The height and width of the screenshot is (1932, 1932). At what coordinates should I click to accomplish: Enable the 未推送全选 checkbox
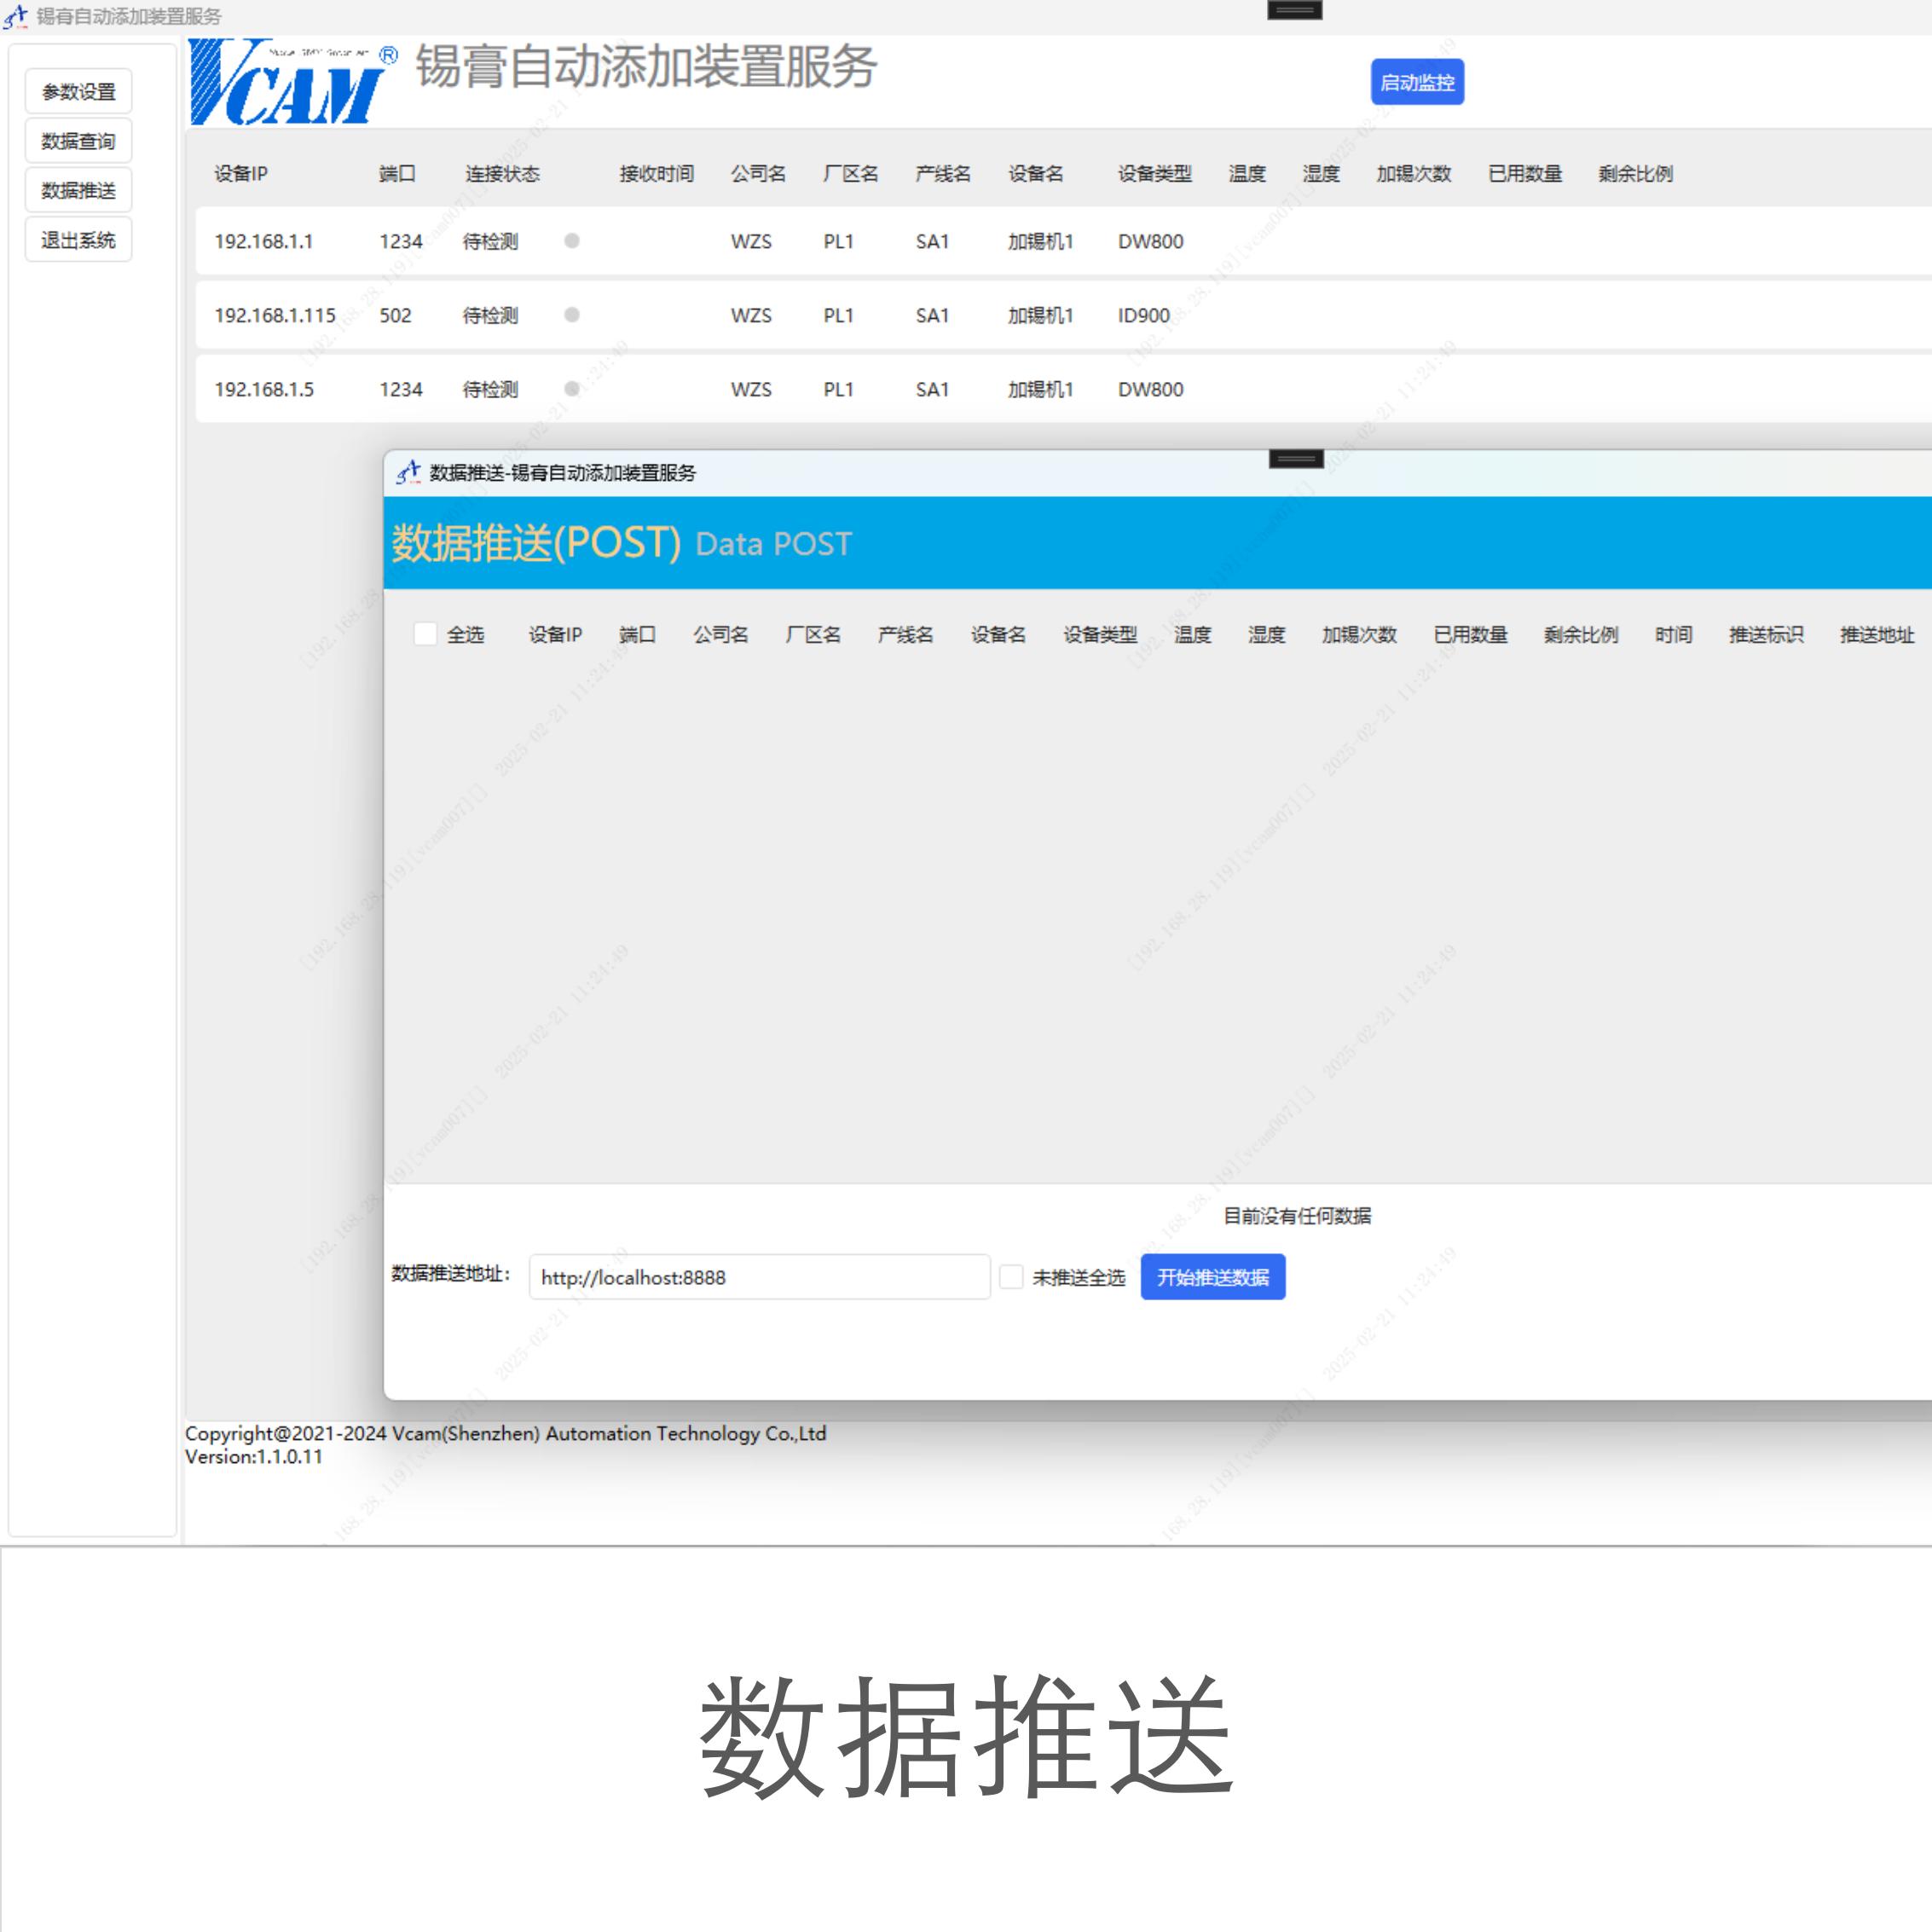click(x=1012, y=1277)
